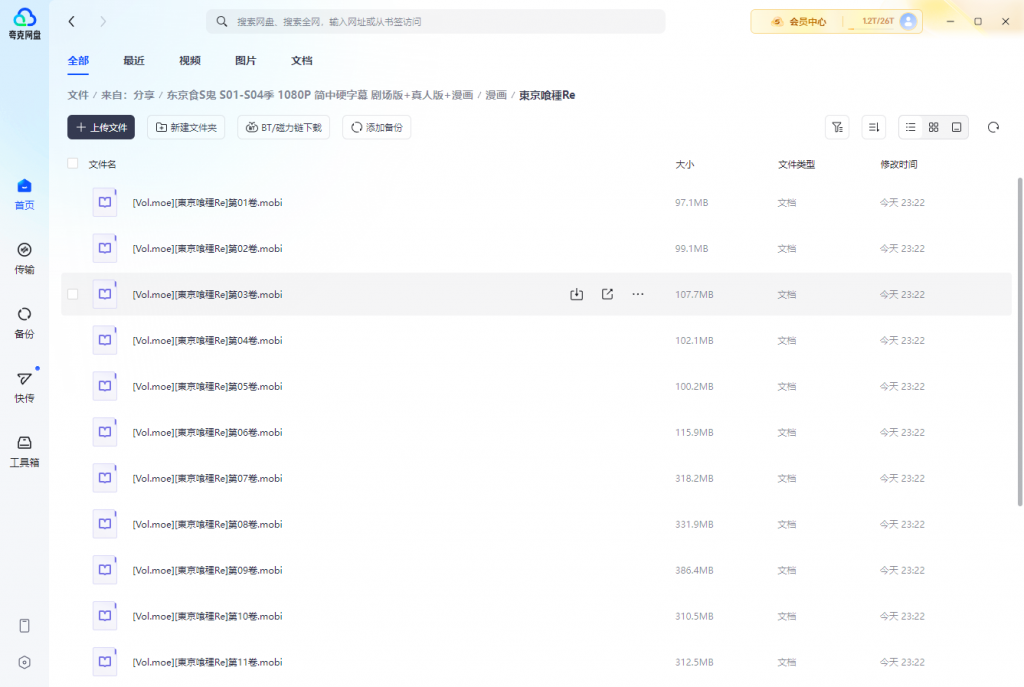
Task: Click the 文件 breadcrumb link
Action: click(78, 95)
